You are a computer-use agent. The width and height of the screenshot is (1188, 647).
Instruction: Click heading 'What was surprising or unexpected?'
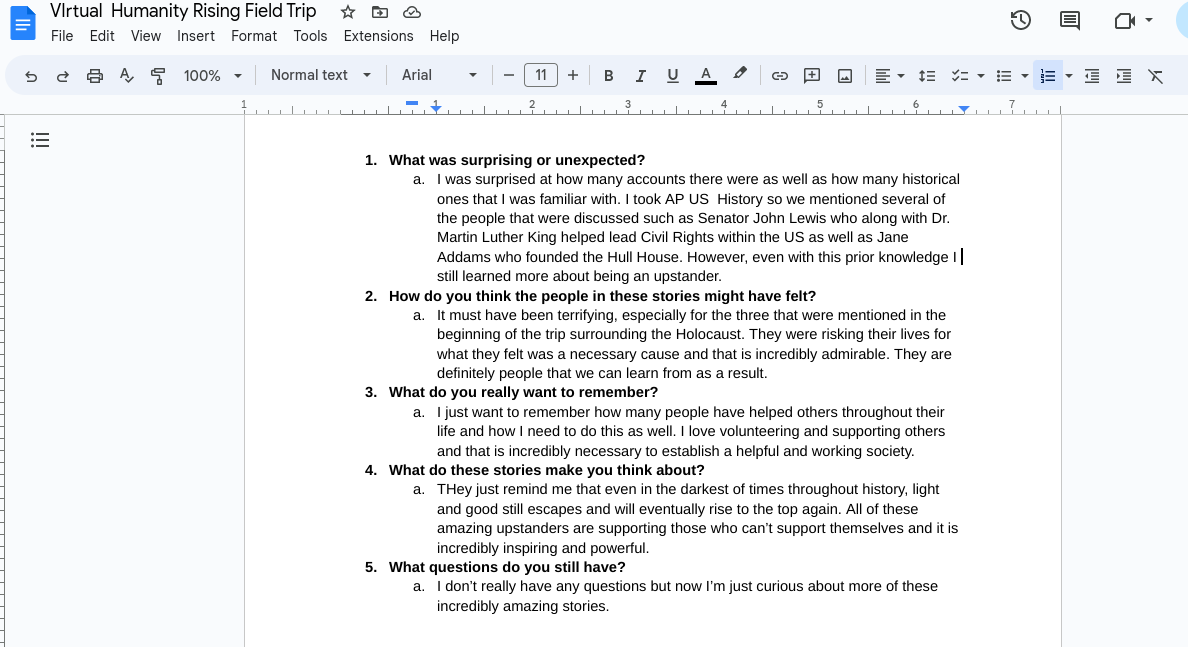click(x=517, y=160)
